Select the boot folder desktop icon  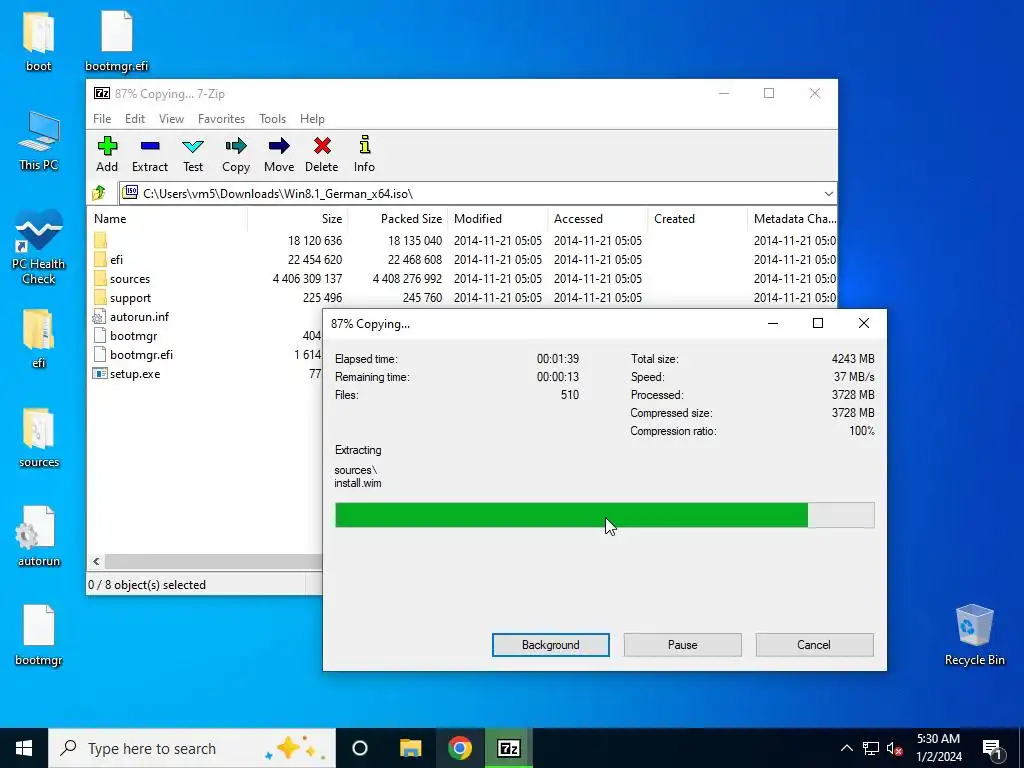tap(39, 41)
